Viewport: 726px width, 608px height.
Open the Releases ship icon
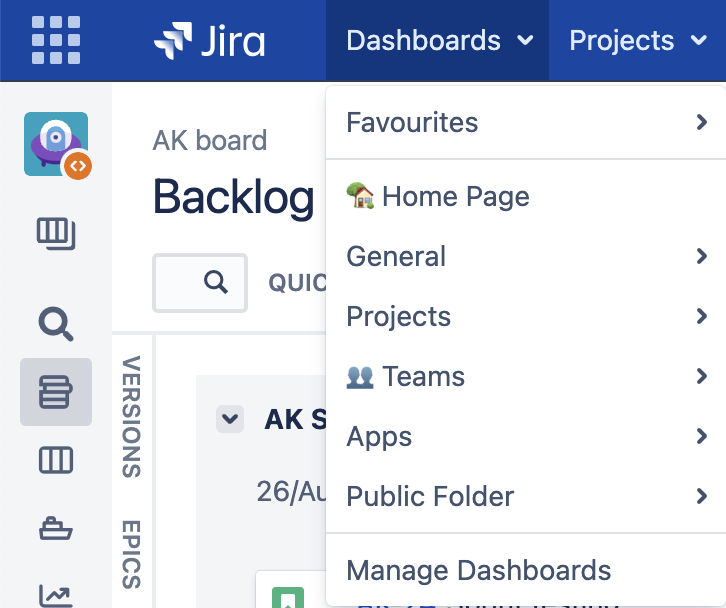click(56, 529)
